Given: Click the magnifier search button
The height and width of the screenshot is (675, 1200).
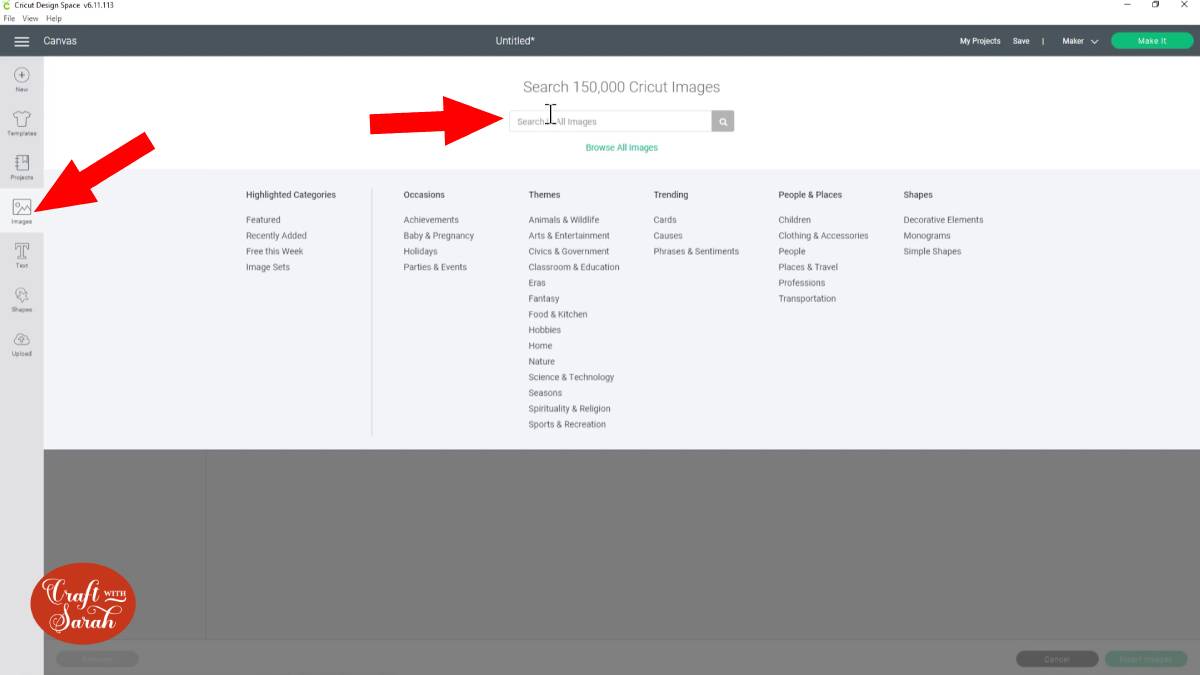Looking at the screenshot, I should tap(723, 121).
